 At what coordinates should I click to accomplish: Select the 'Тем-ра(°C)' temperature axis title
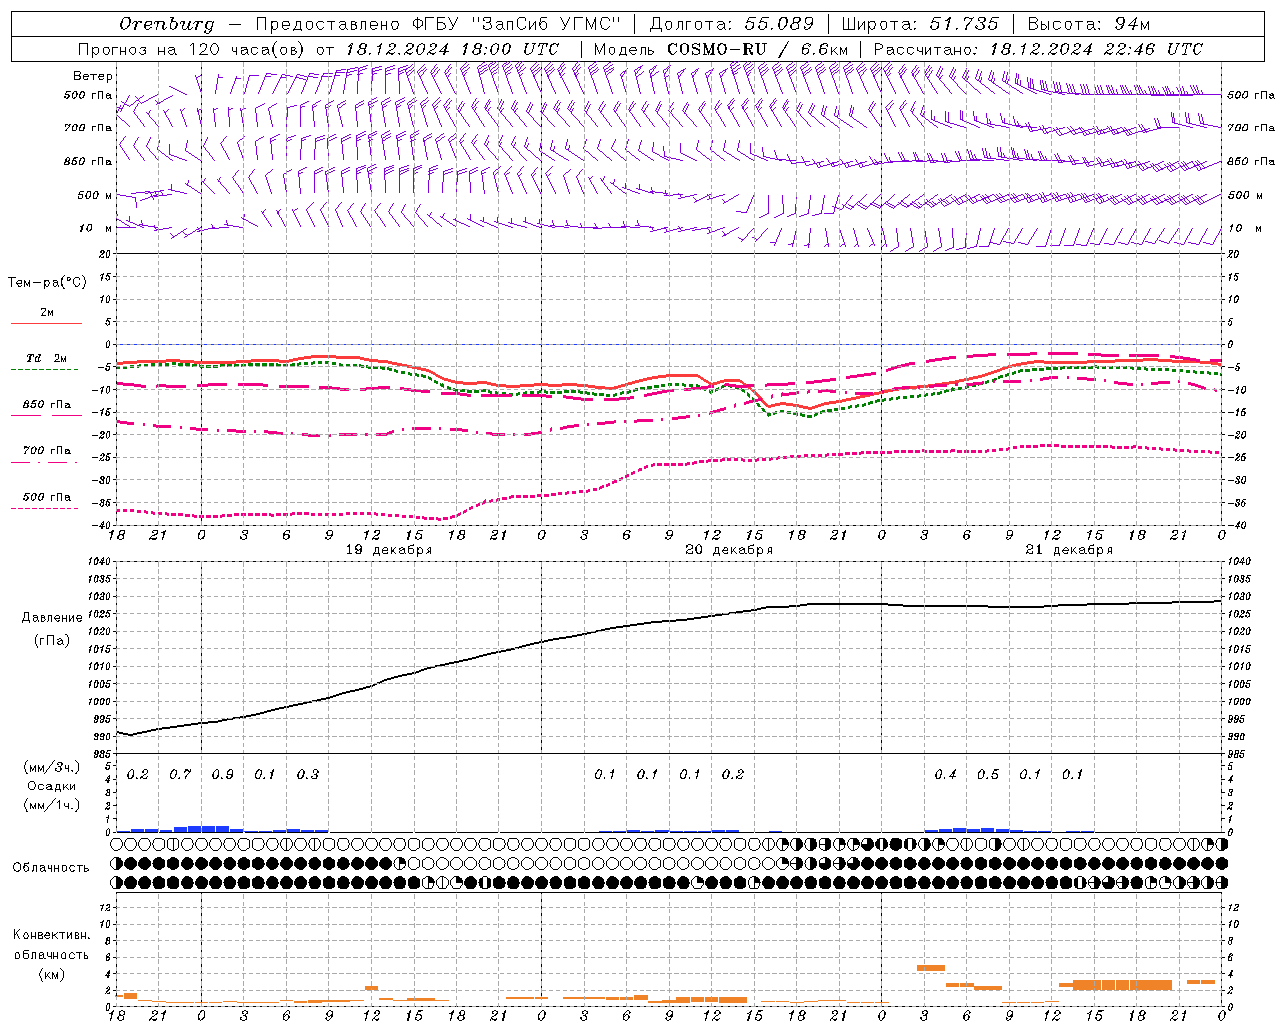[x=47, y=282]
